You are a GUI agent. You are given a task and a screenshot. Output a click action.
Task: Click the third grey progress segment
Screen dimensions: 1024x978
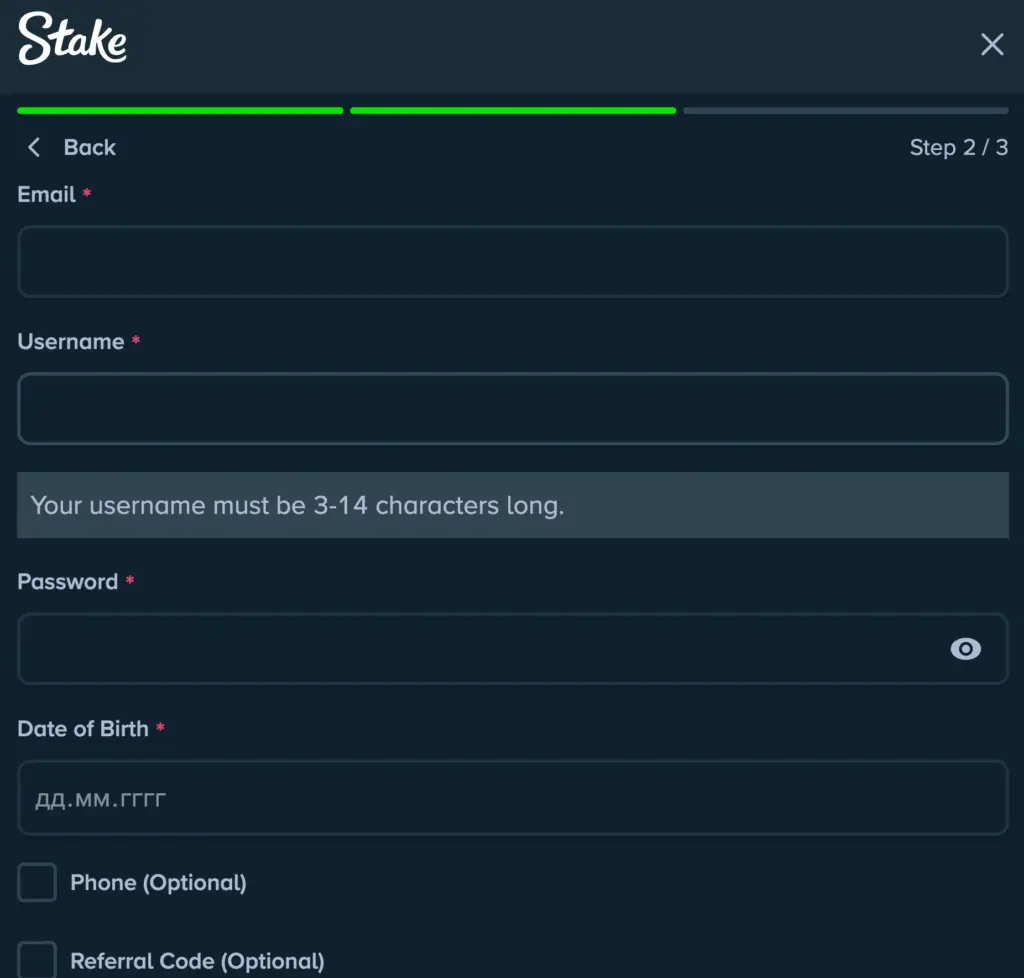click(846, 111)
